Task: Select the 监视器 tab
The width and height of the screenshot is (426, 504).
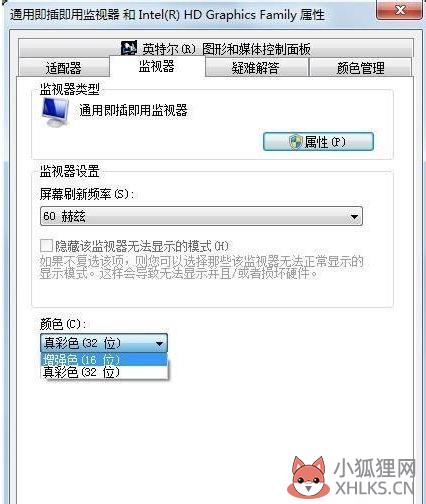Action: pyautogui.click(x=157, y=66)
